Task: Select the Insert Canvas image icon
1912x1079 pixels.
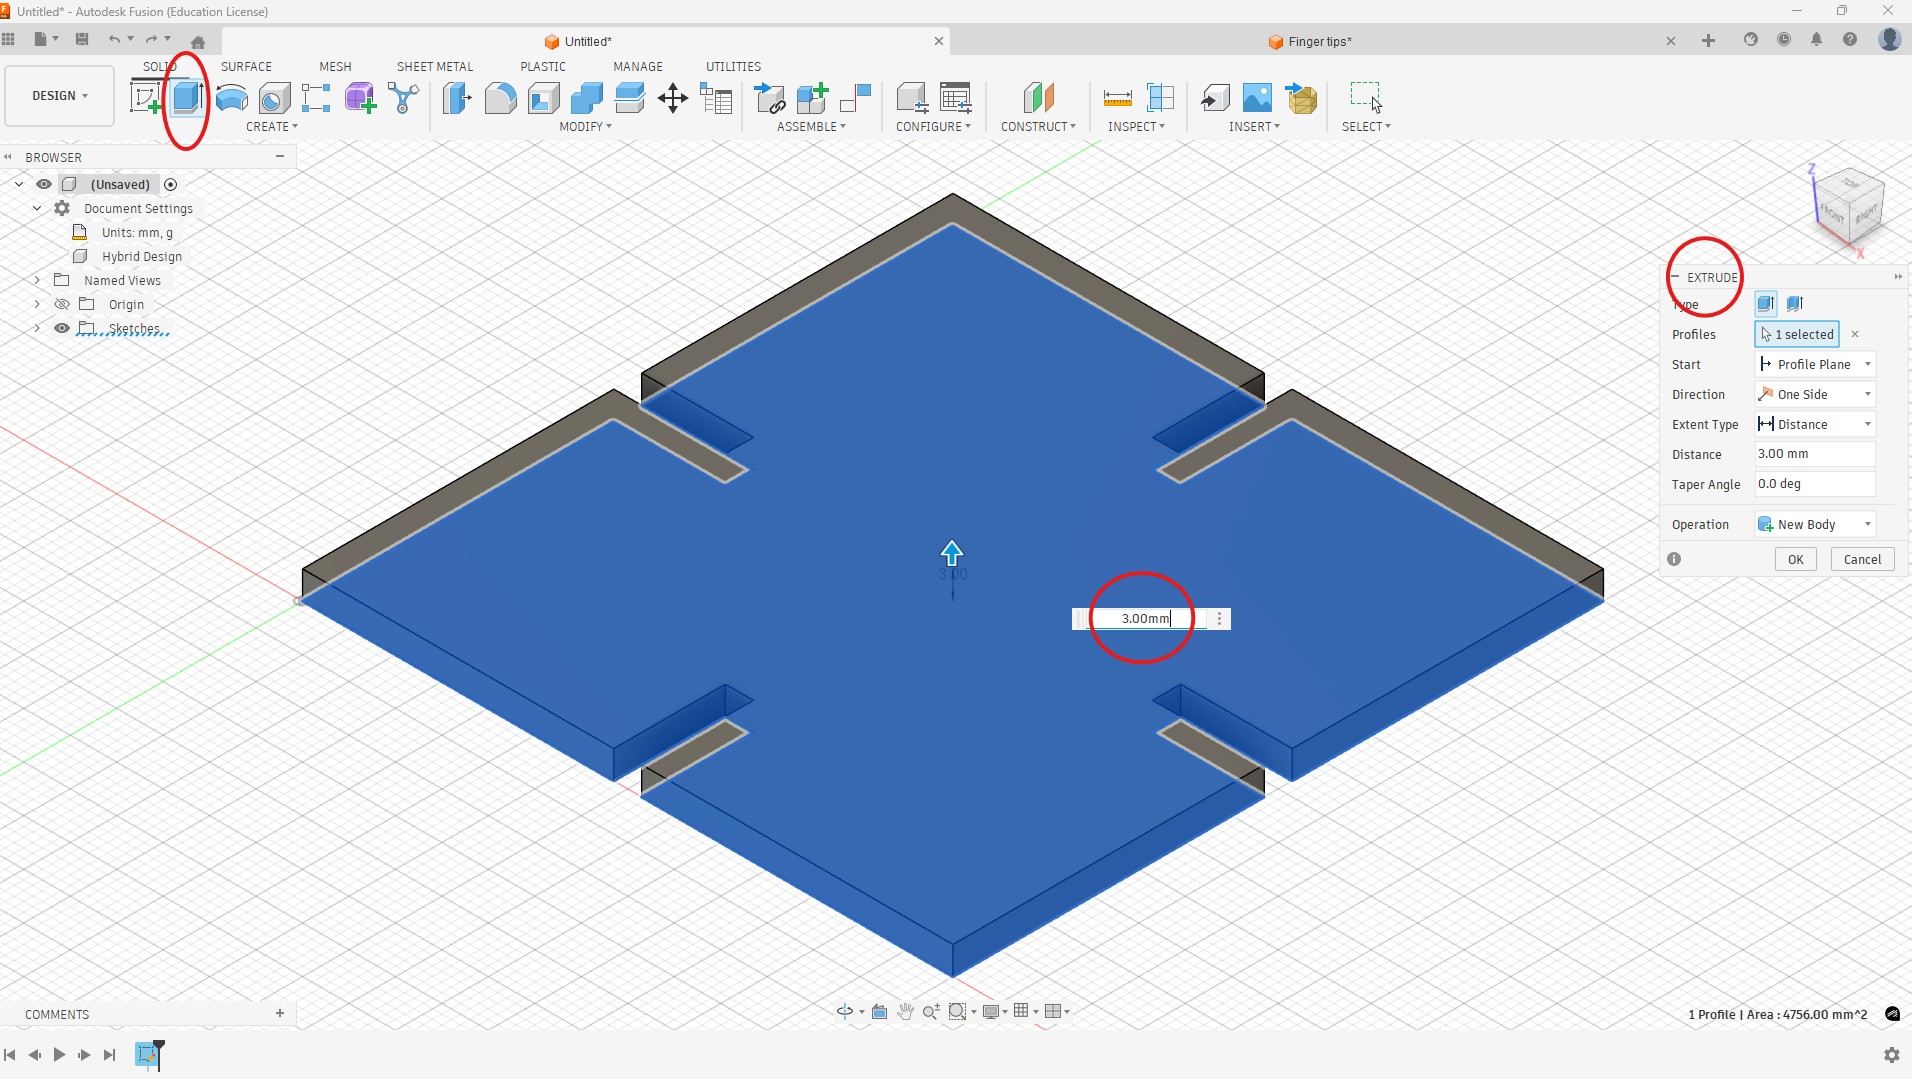Action: click(1257, 98)
